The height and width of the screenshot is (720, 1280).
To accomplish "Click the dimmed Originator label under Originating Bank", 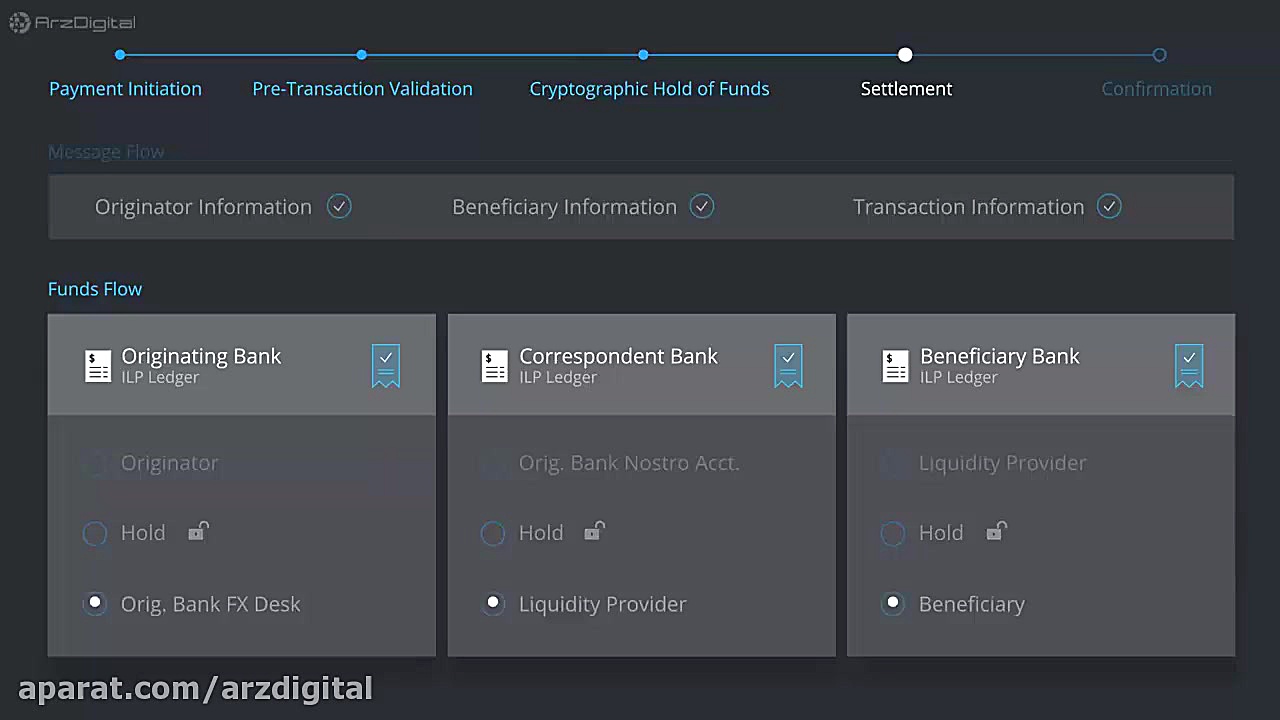I will click(x=169, y=463).
